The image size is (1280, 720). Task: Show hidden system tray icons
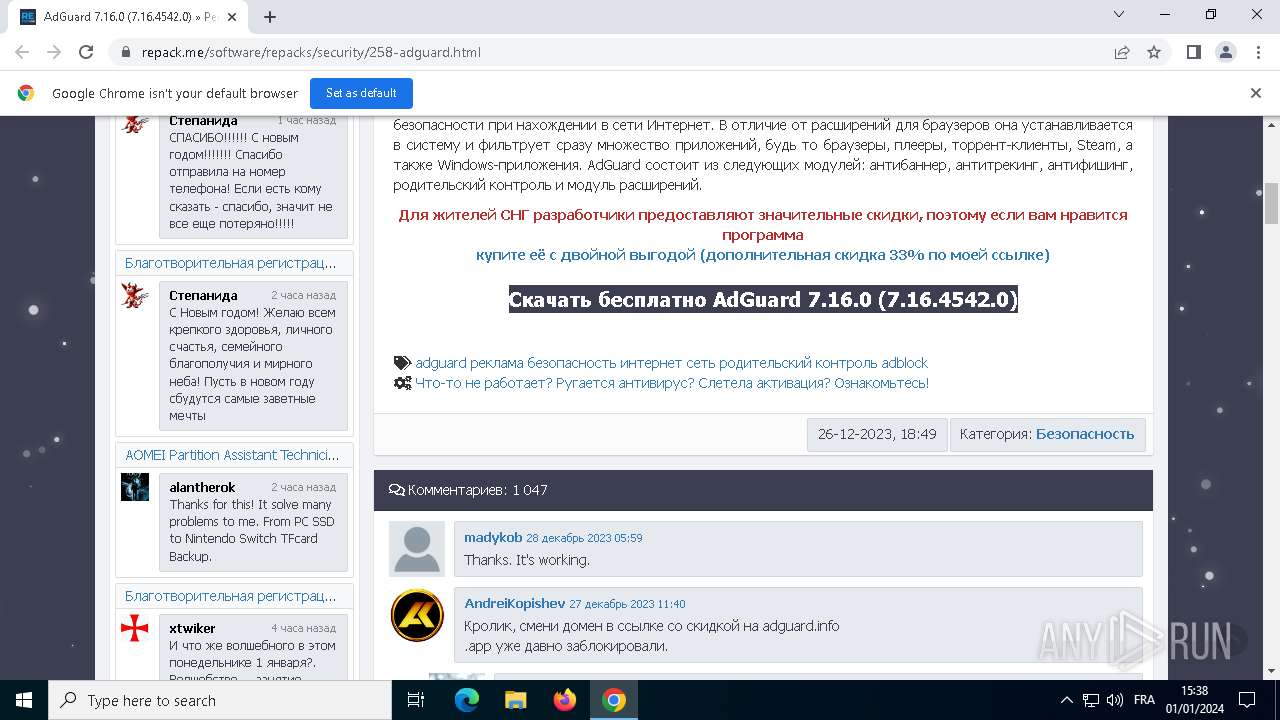(x=1067, y=700)
